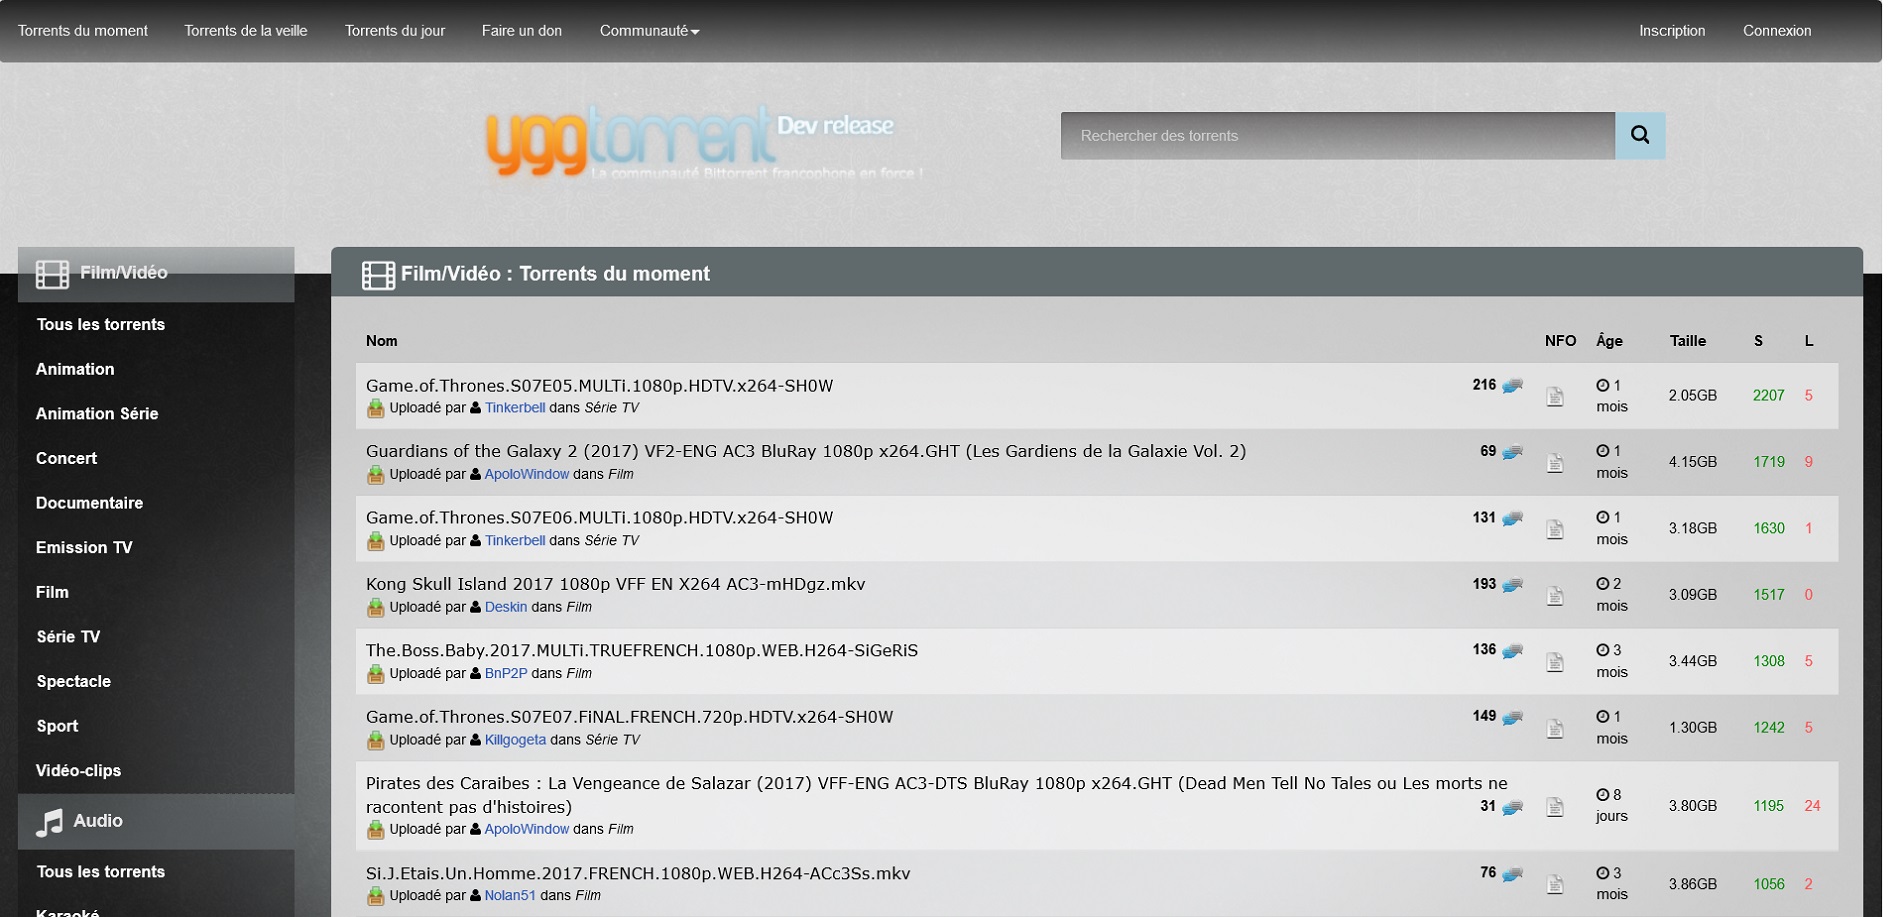This screenshot has width=1900, height=917.
Task: Open Torrents du jour page
Action: [x=395, y=31]
